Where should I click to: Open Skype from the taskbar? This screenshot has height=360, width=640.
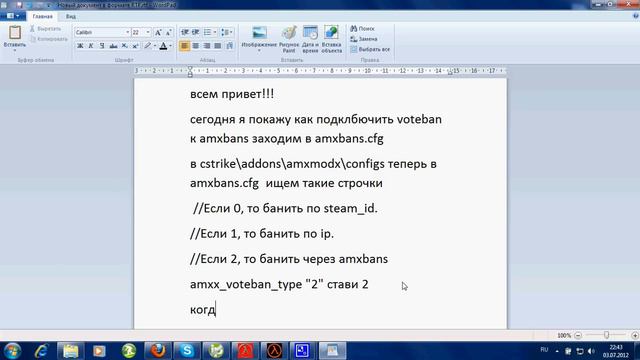[x=187, y=351]
